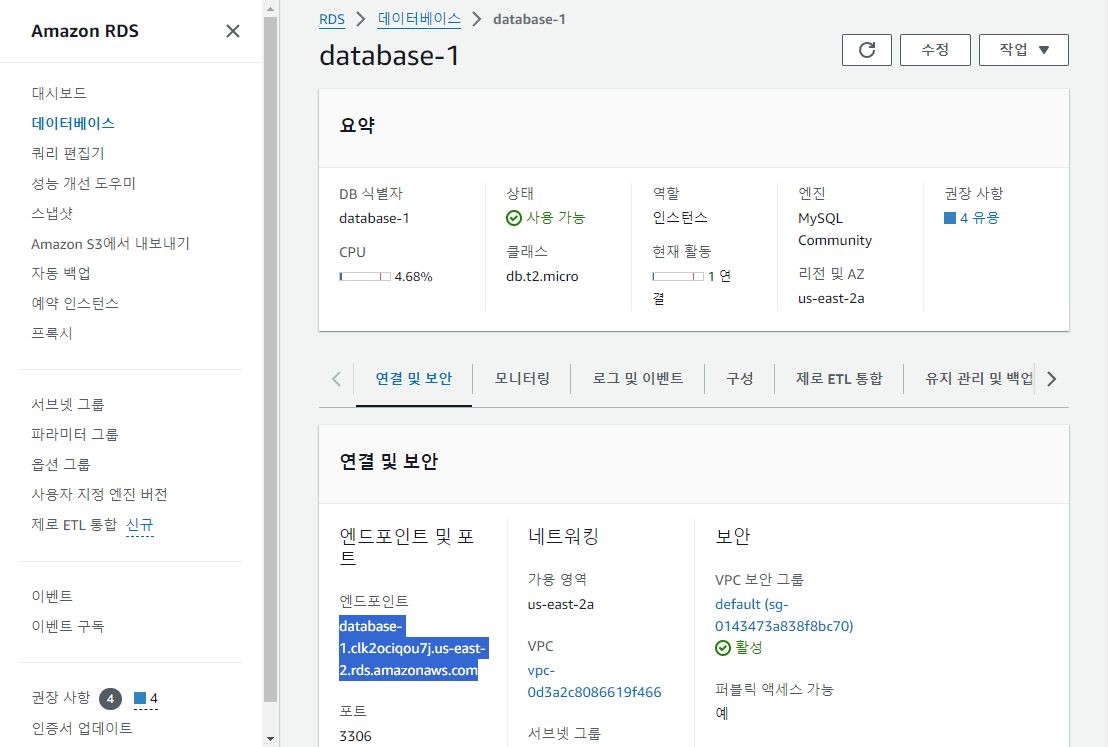1108x747 pixels.
Task: Close the Amazon RDS side panel
Action: 232,31
